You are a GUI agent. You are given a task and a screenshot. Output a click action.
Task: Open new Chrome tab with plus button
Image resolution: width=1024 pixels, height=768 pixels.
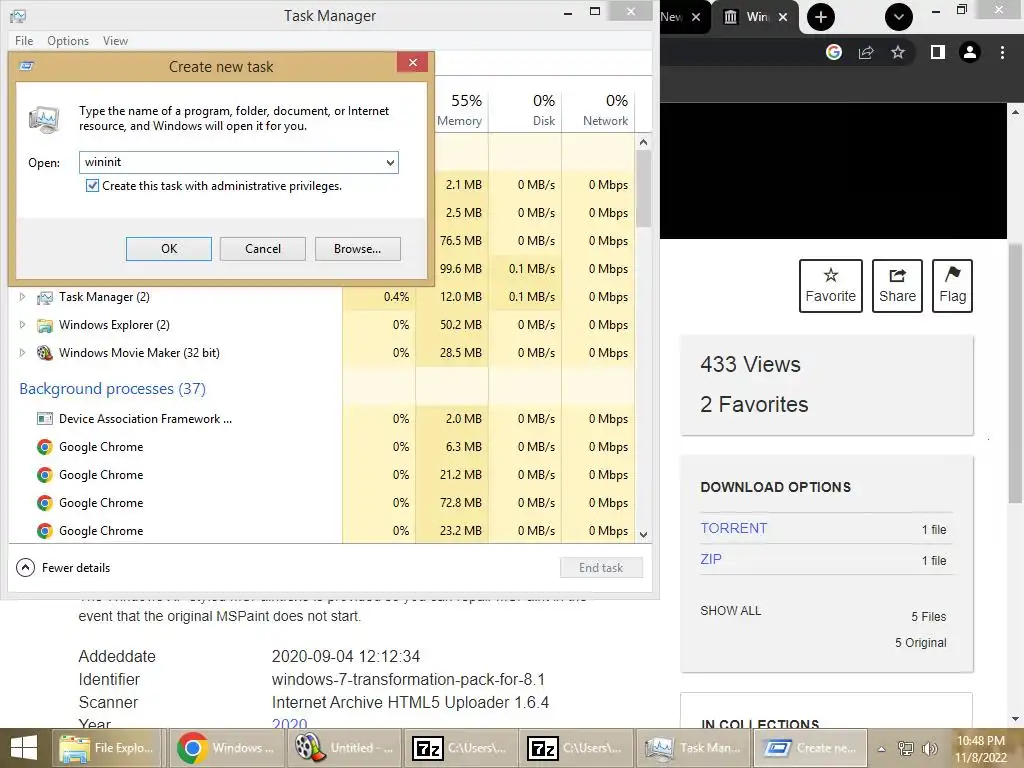pos(821,17)
